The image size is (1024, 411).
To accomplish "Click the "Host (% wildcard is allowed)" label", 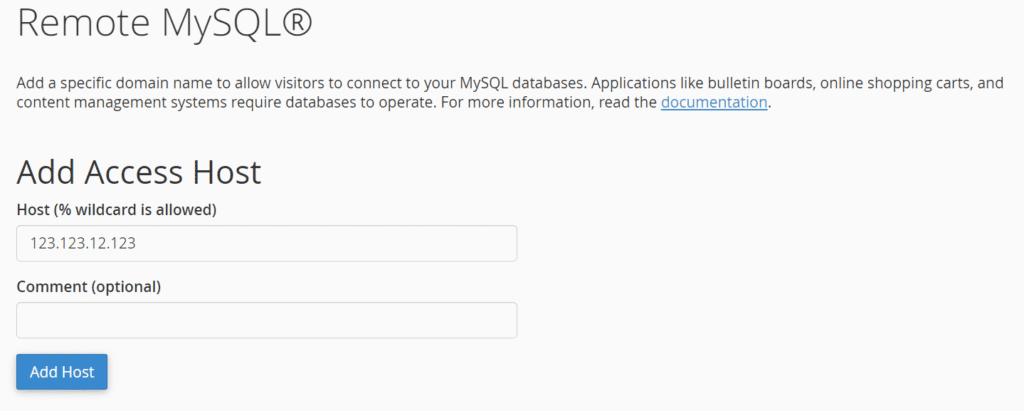I will click(x=117, y=209).
